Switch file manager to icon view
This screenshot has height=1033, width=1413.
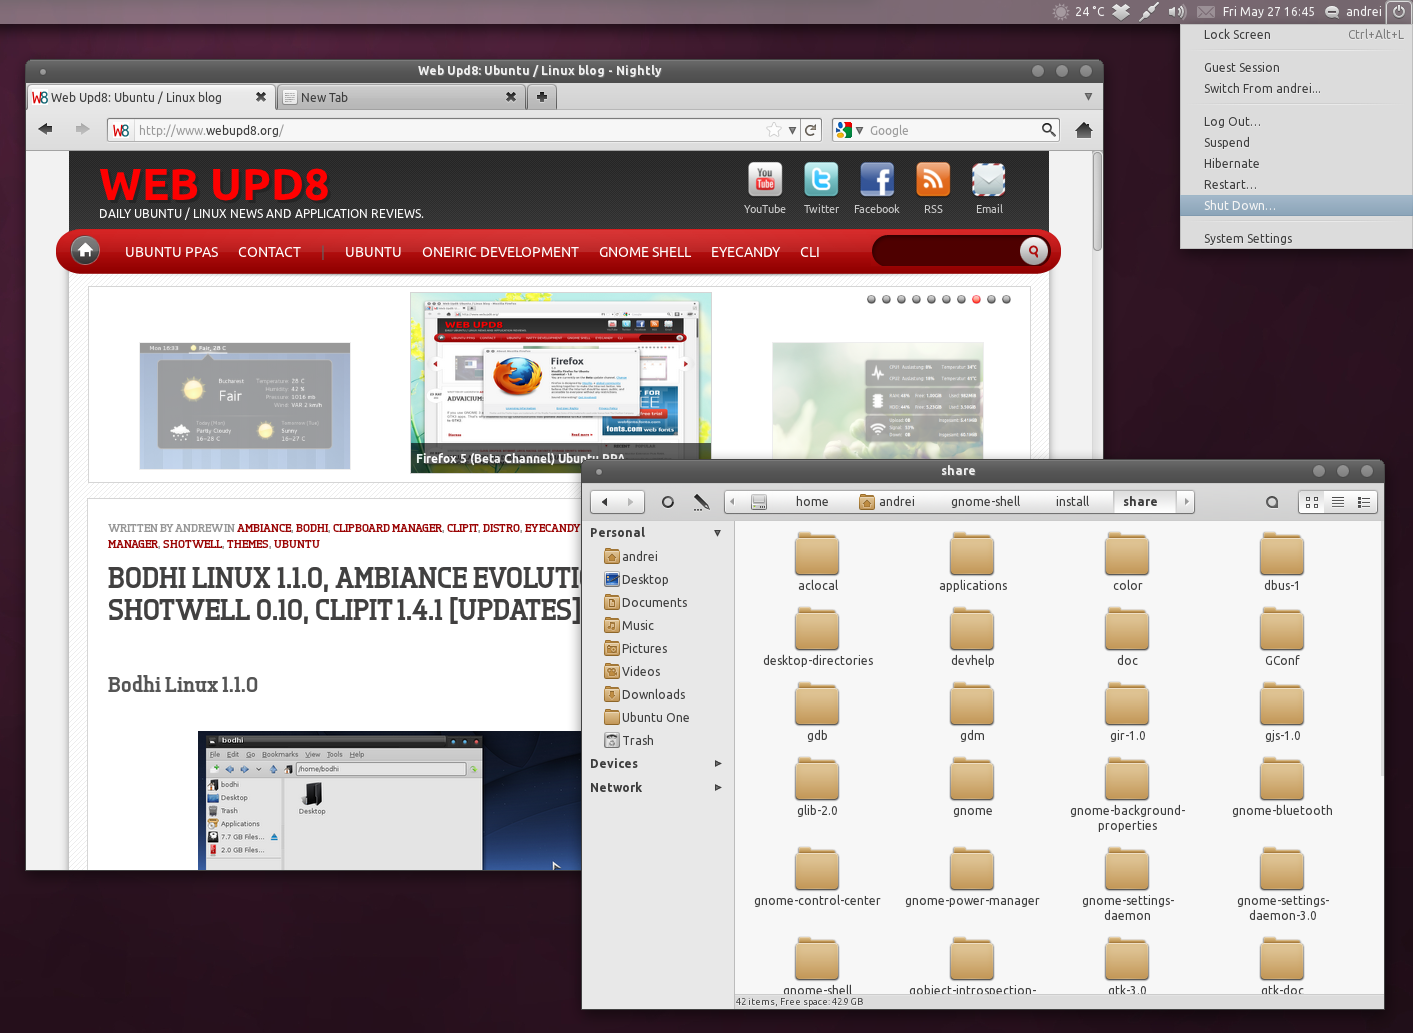click(x=1312, y=502)
